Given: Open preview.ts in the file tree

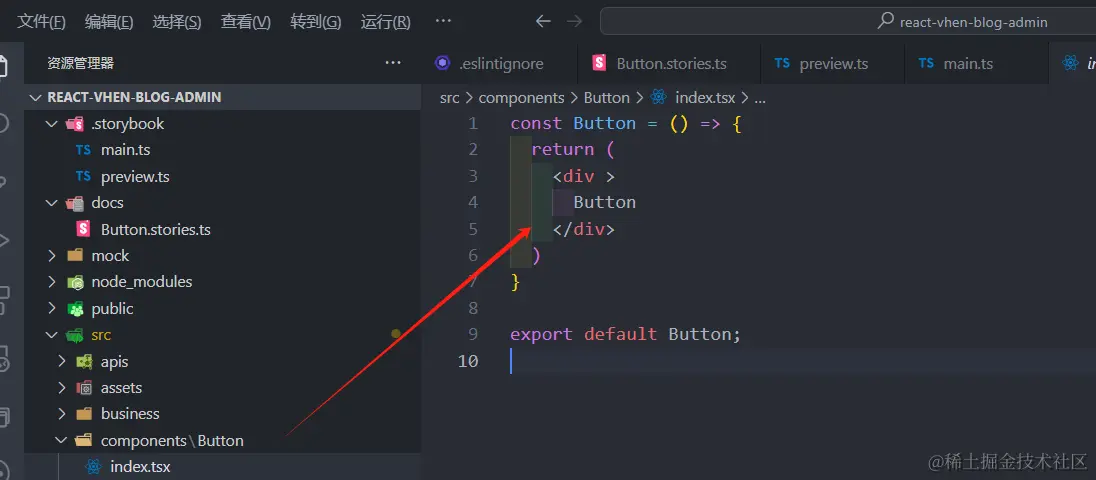Looking at the screenshot, I should tap(222, 177).
